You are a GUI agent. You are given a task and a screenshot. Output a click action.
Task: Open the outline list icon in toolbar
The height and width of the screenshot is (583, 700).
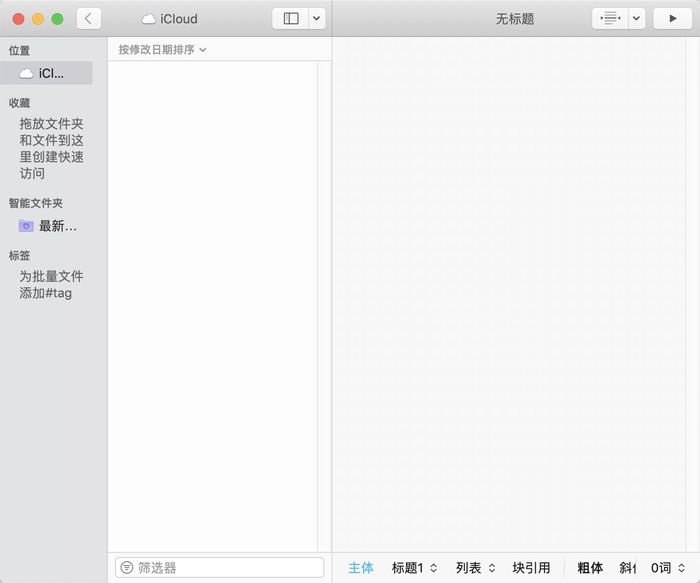(x=610, y=19)
